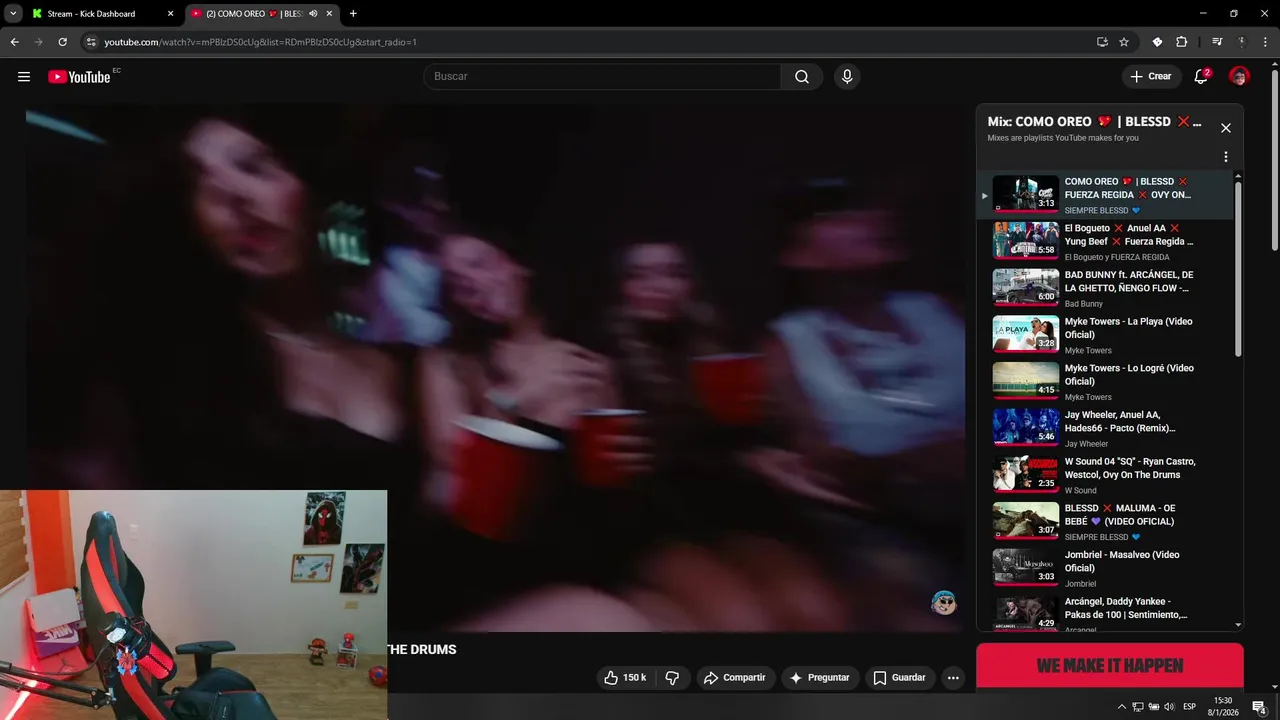Open the Windows notification center icon
The height and width of the screenshot is (720, 1280).
pyautogui.click(x=1260, y=707)
